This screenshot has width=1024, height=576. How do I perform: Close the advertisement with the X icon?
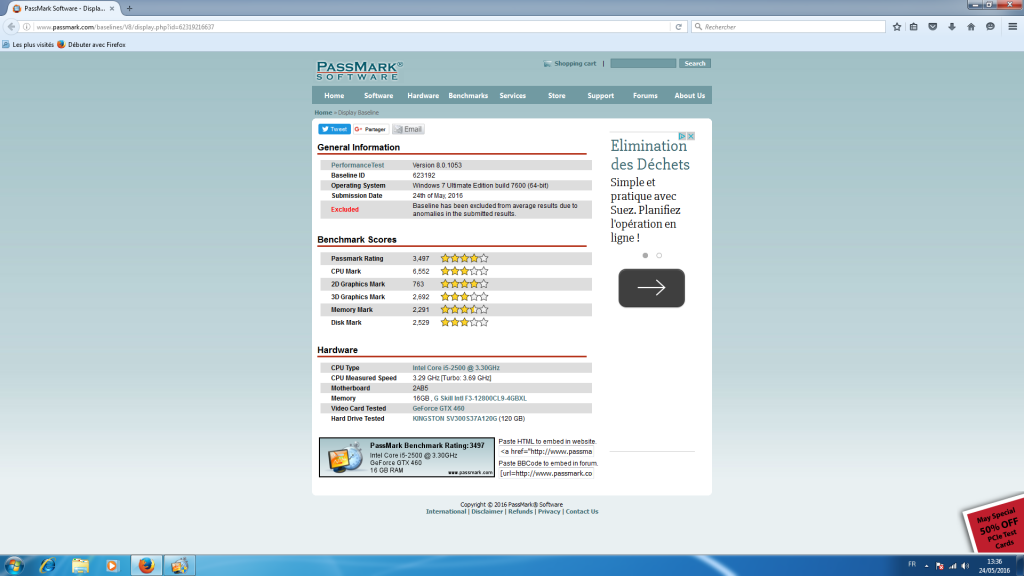click(691, 136)
